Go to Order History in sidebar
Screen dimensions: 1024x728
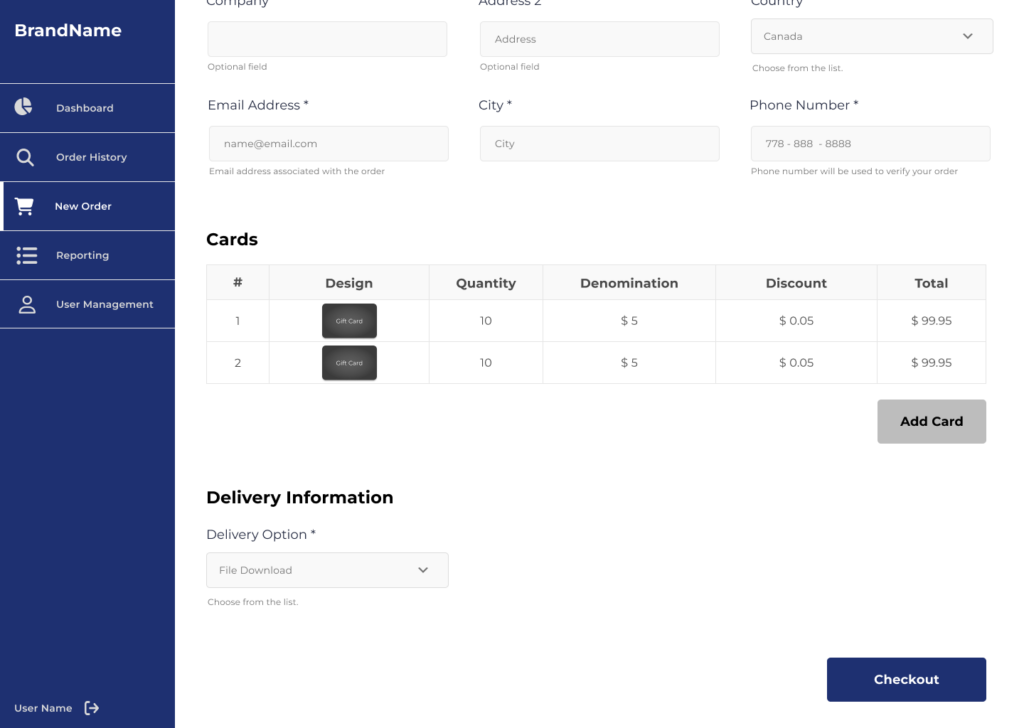click(91, 157)
